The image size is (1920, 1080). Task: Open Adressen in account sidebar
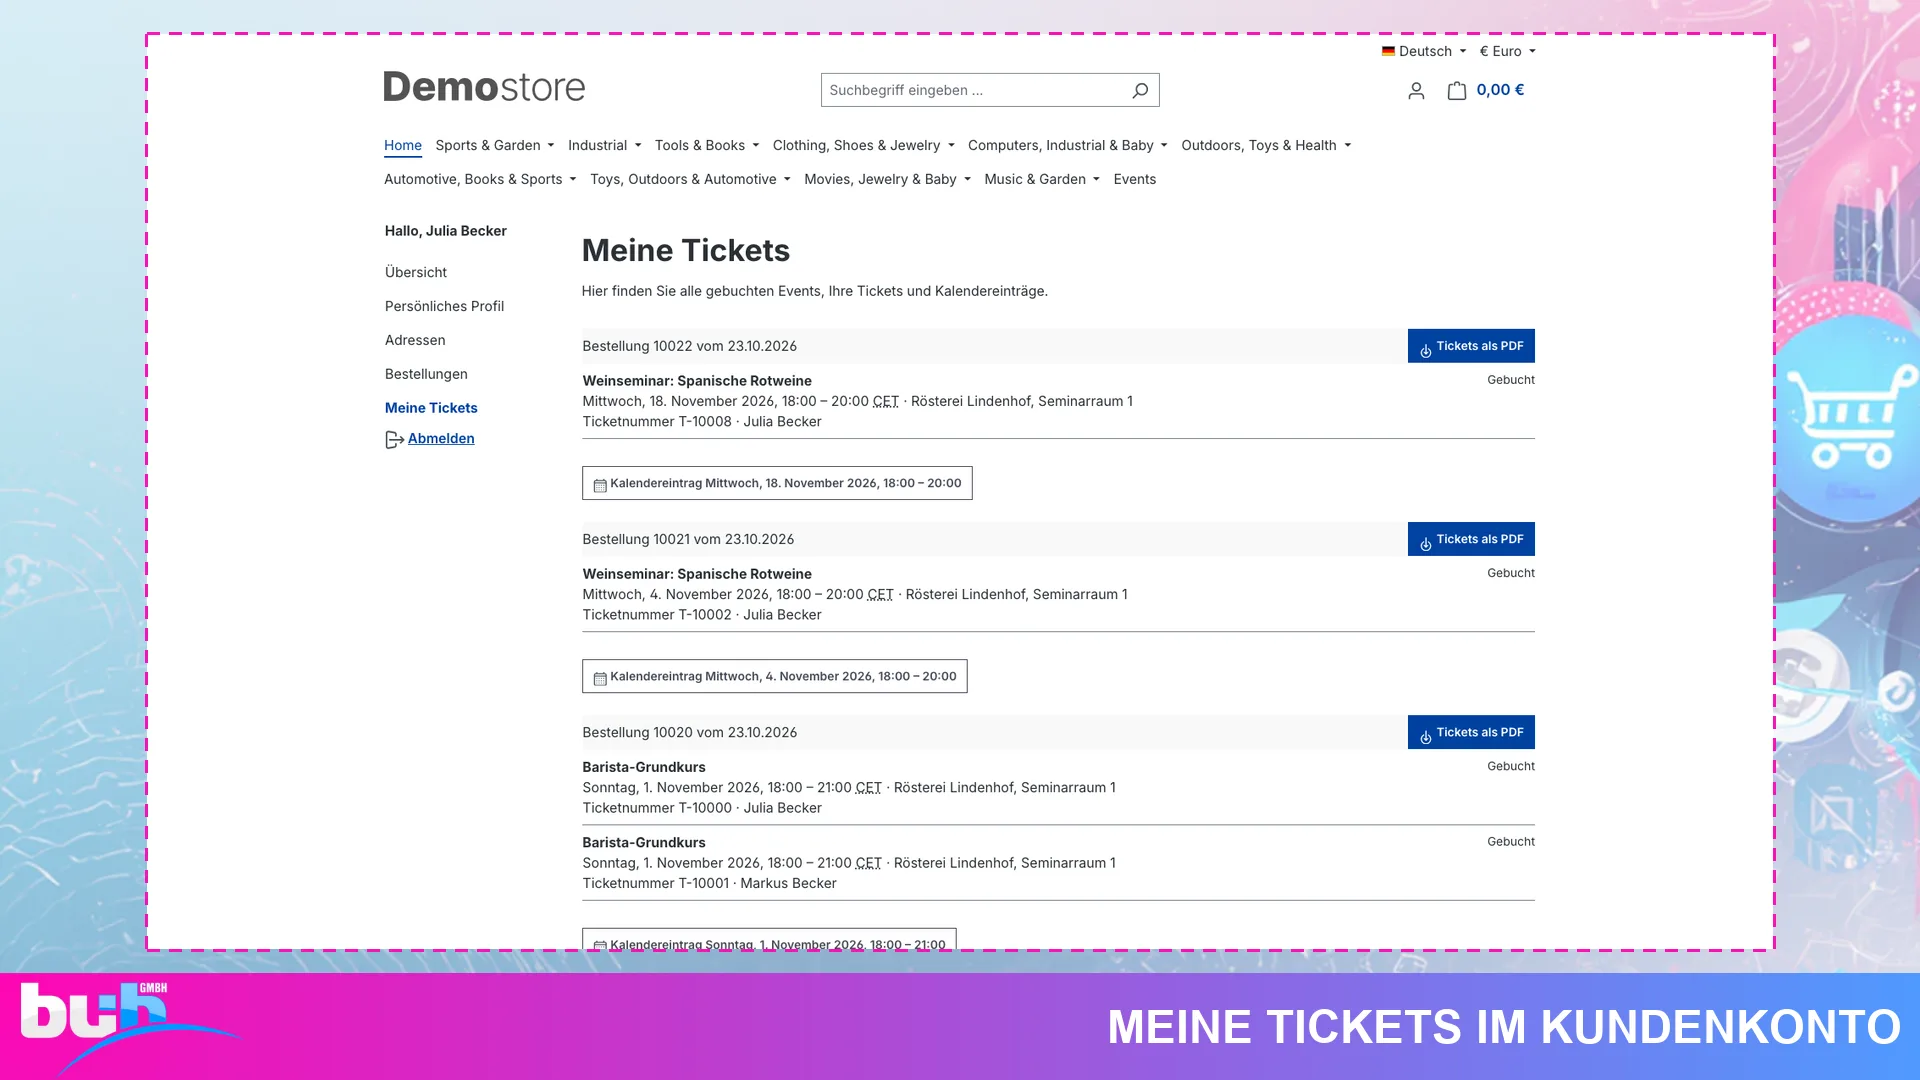[415, 340]
